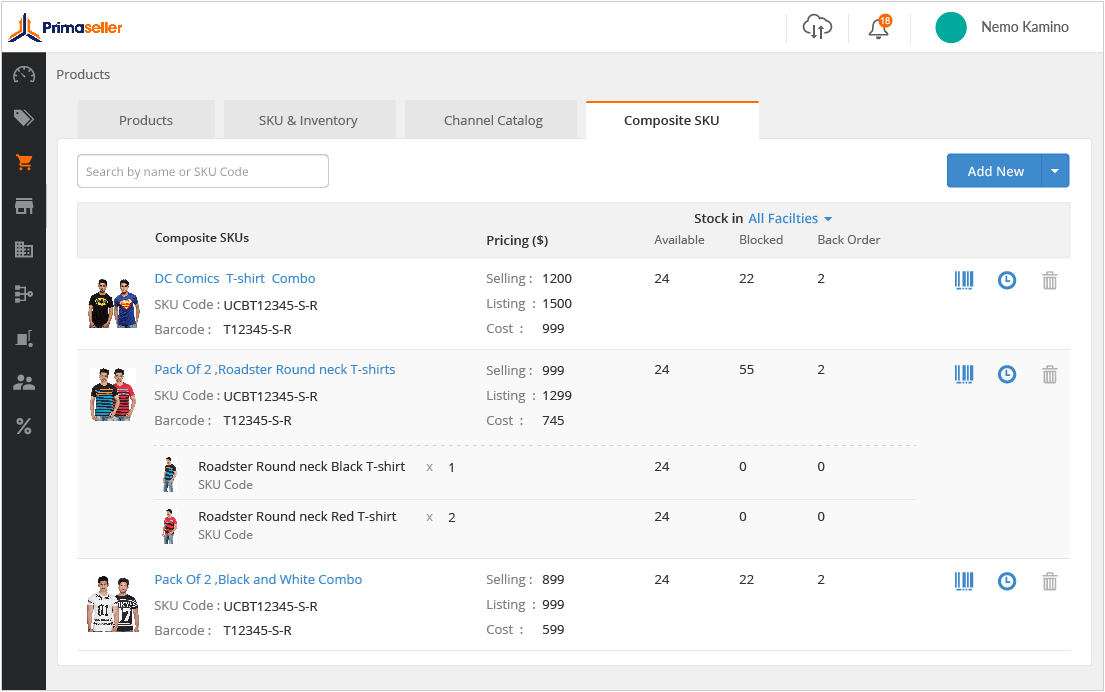Image resolution: width=1105 pixels, height=692 pixels.
Task: Click listing price 1299 value
Action: (x=557, y=396)
